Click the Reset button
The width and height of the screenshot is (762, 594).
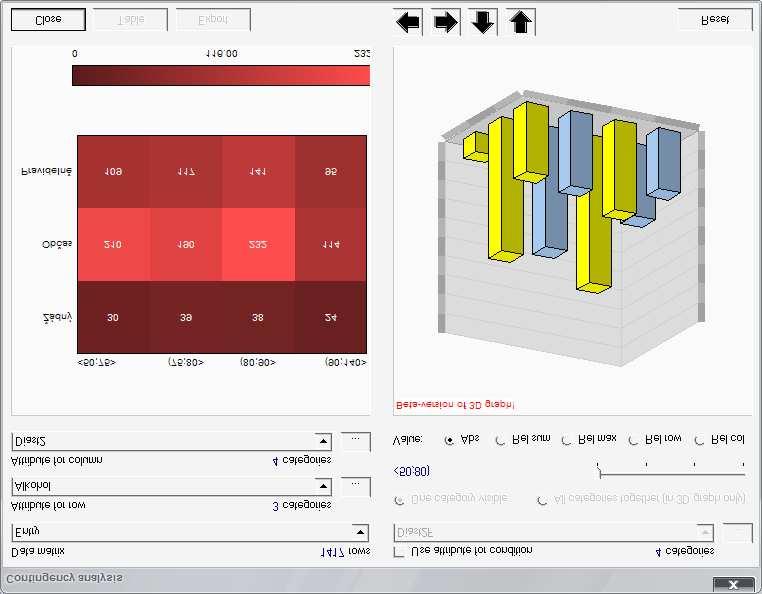pyautogui.click(x=715, y=19)
